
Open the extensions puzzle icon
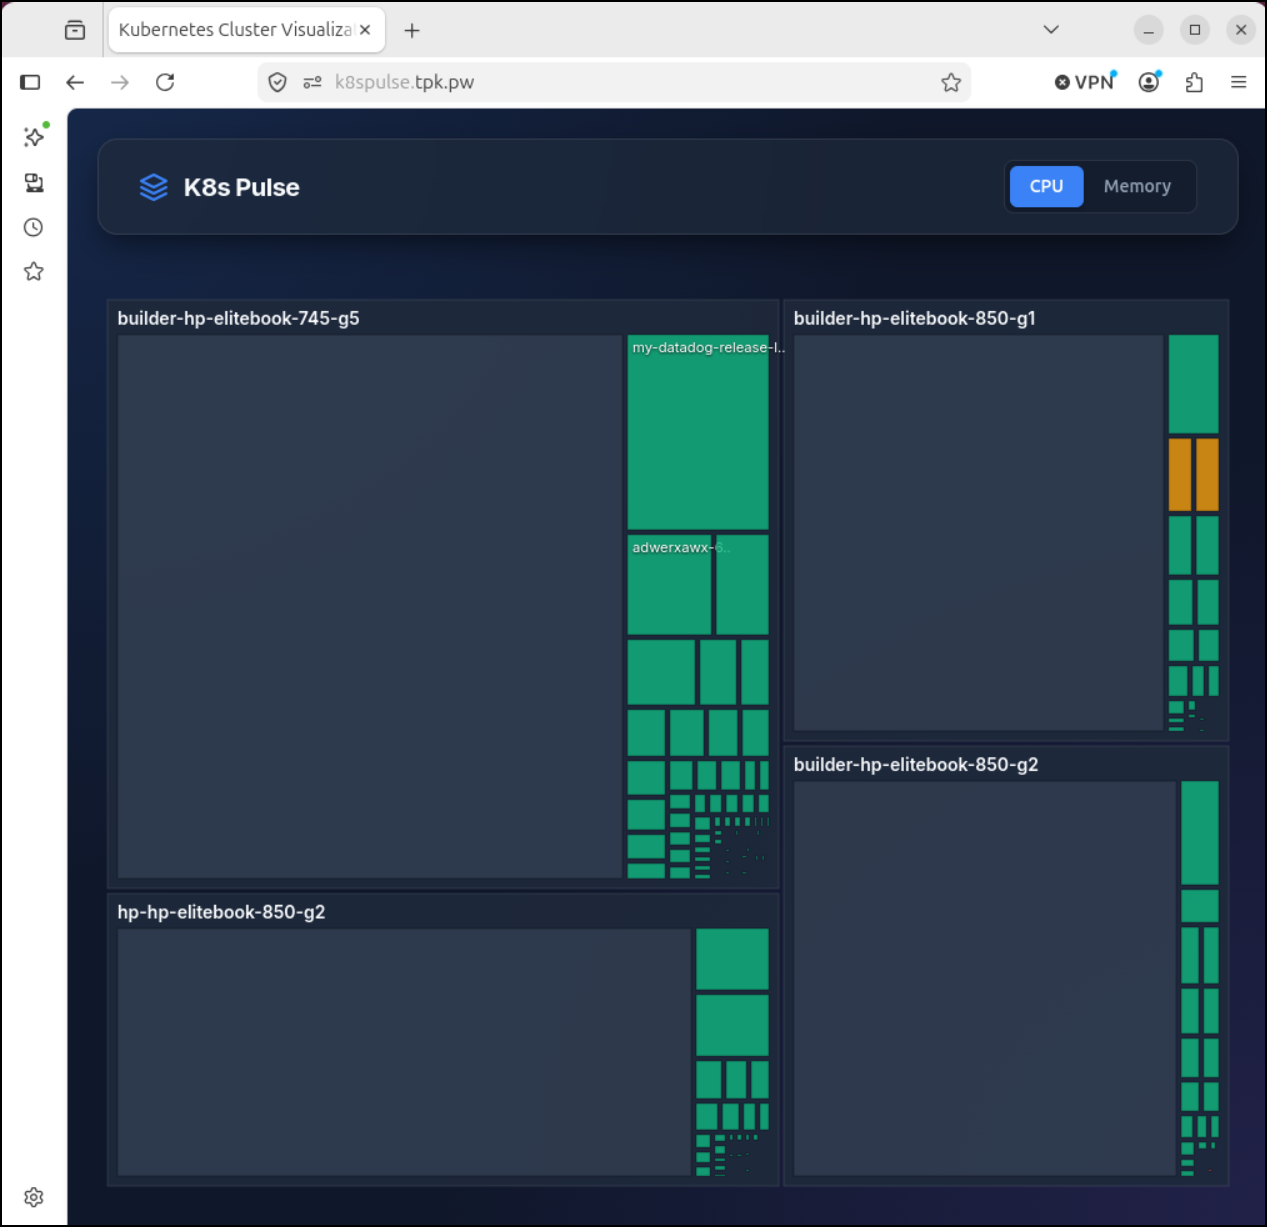point(1194,82)
